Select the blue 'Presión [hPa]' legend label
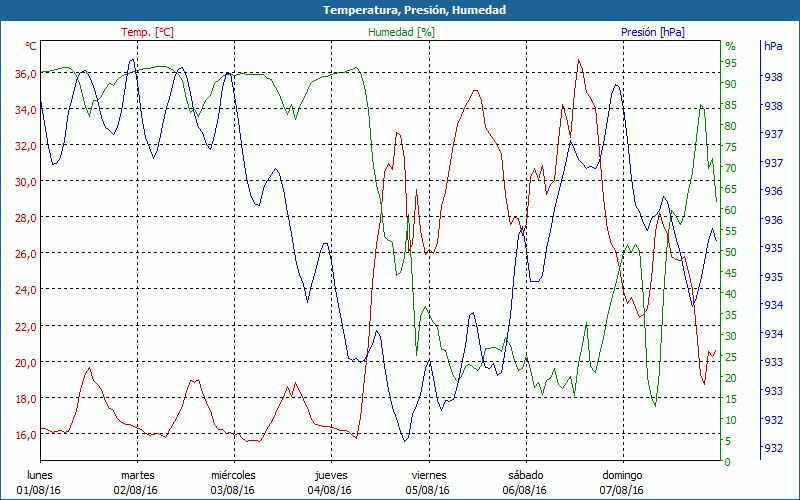This screenshot has width=800, height=500. [x=653, y=32]
